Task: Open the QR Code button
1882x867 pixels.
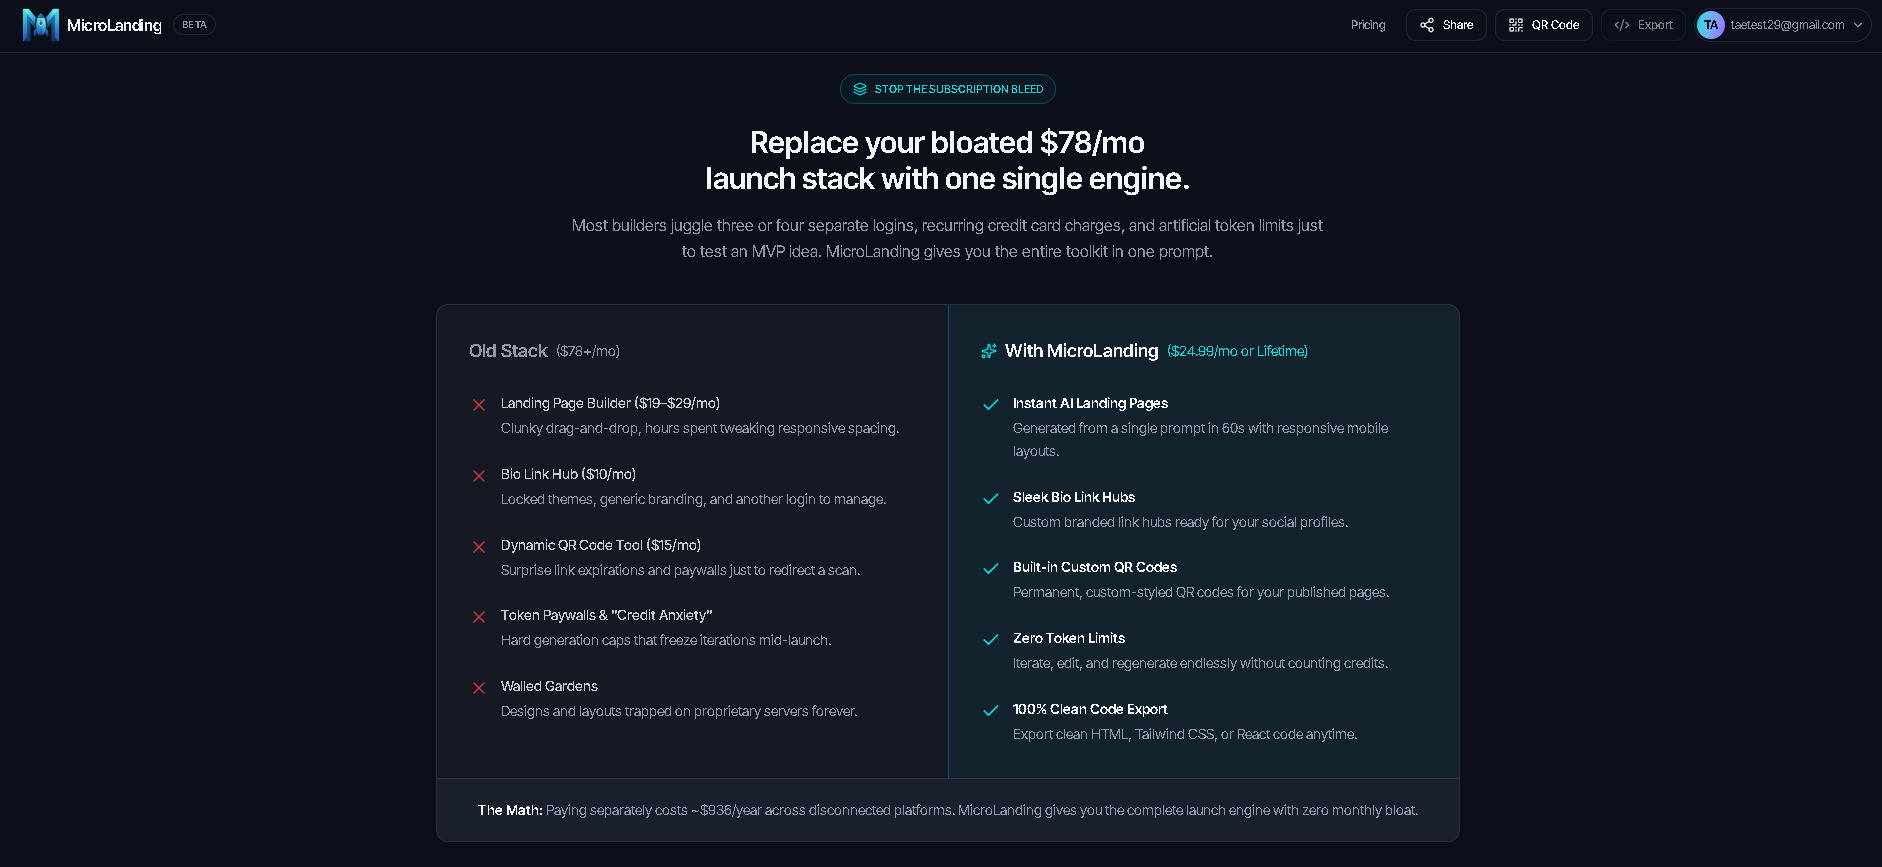Action: pos(1544,25)
